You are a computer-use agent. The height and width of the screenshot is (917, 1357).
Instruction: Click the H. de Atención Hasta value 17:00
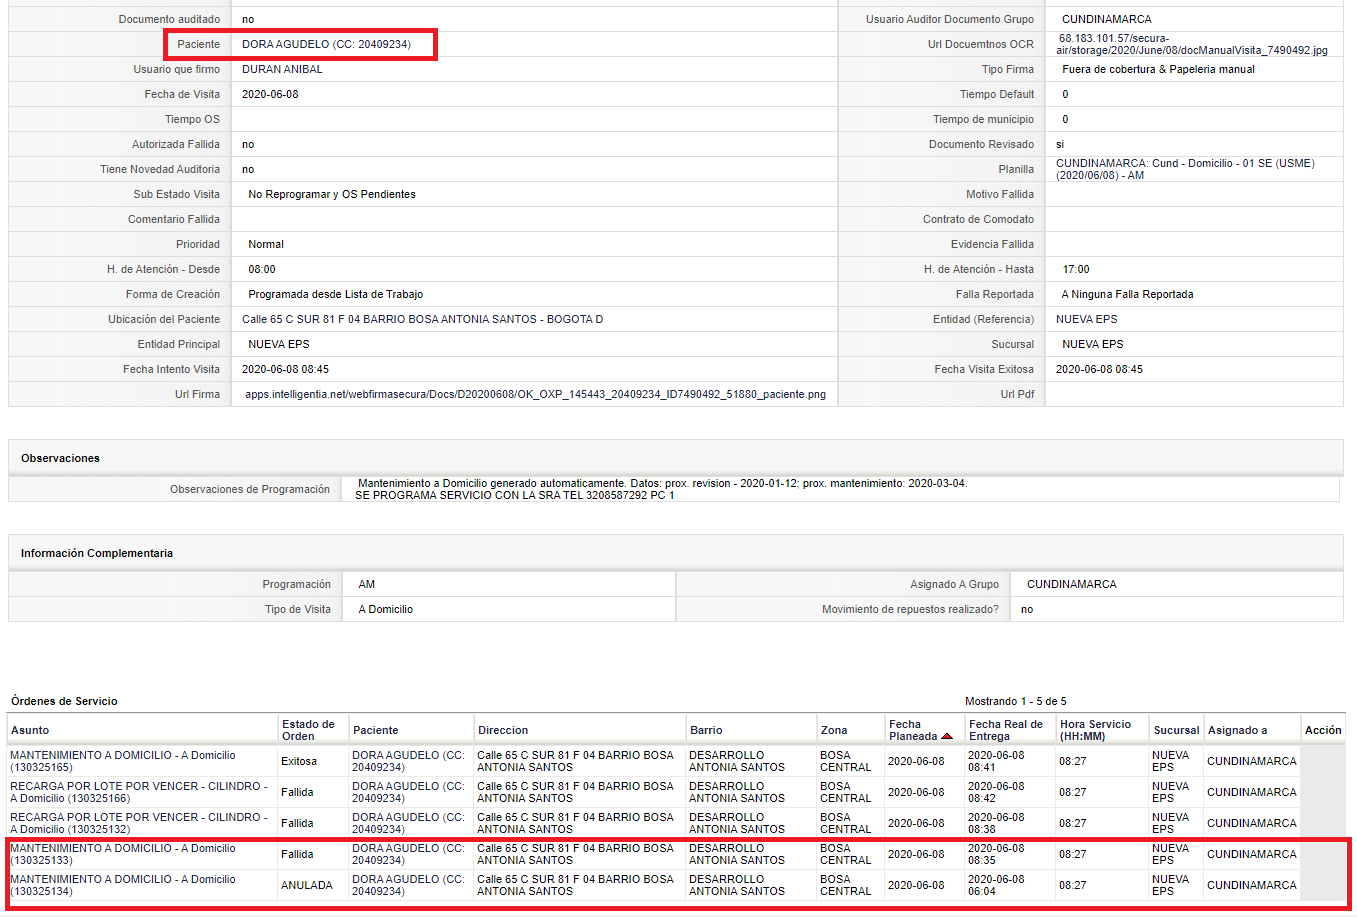point(1076,269)
